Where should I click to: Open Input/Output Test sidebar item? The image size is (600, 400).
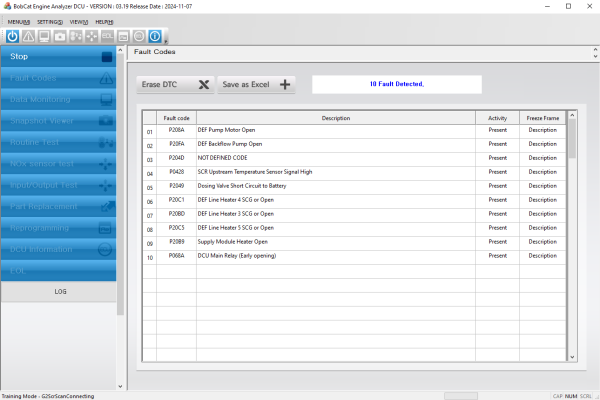pyautogui.click(x=58, y=185)
